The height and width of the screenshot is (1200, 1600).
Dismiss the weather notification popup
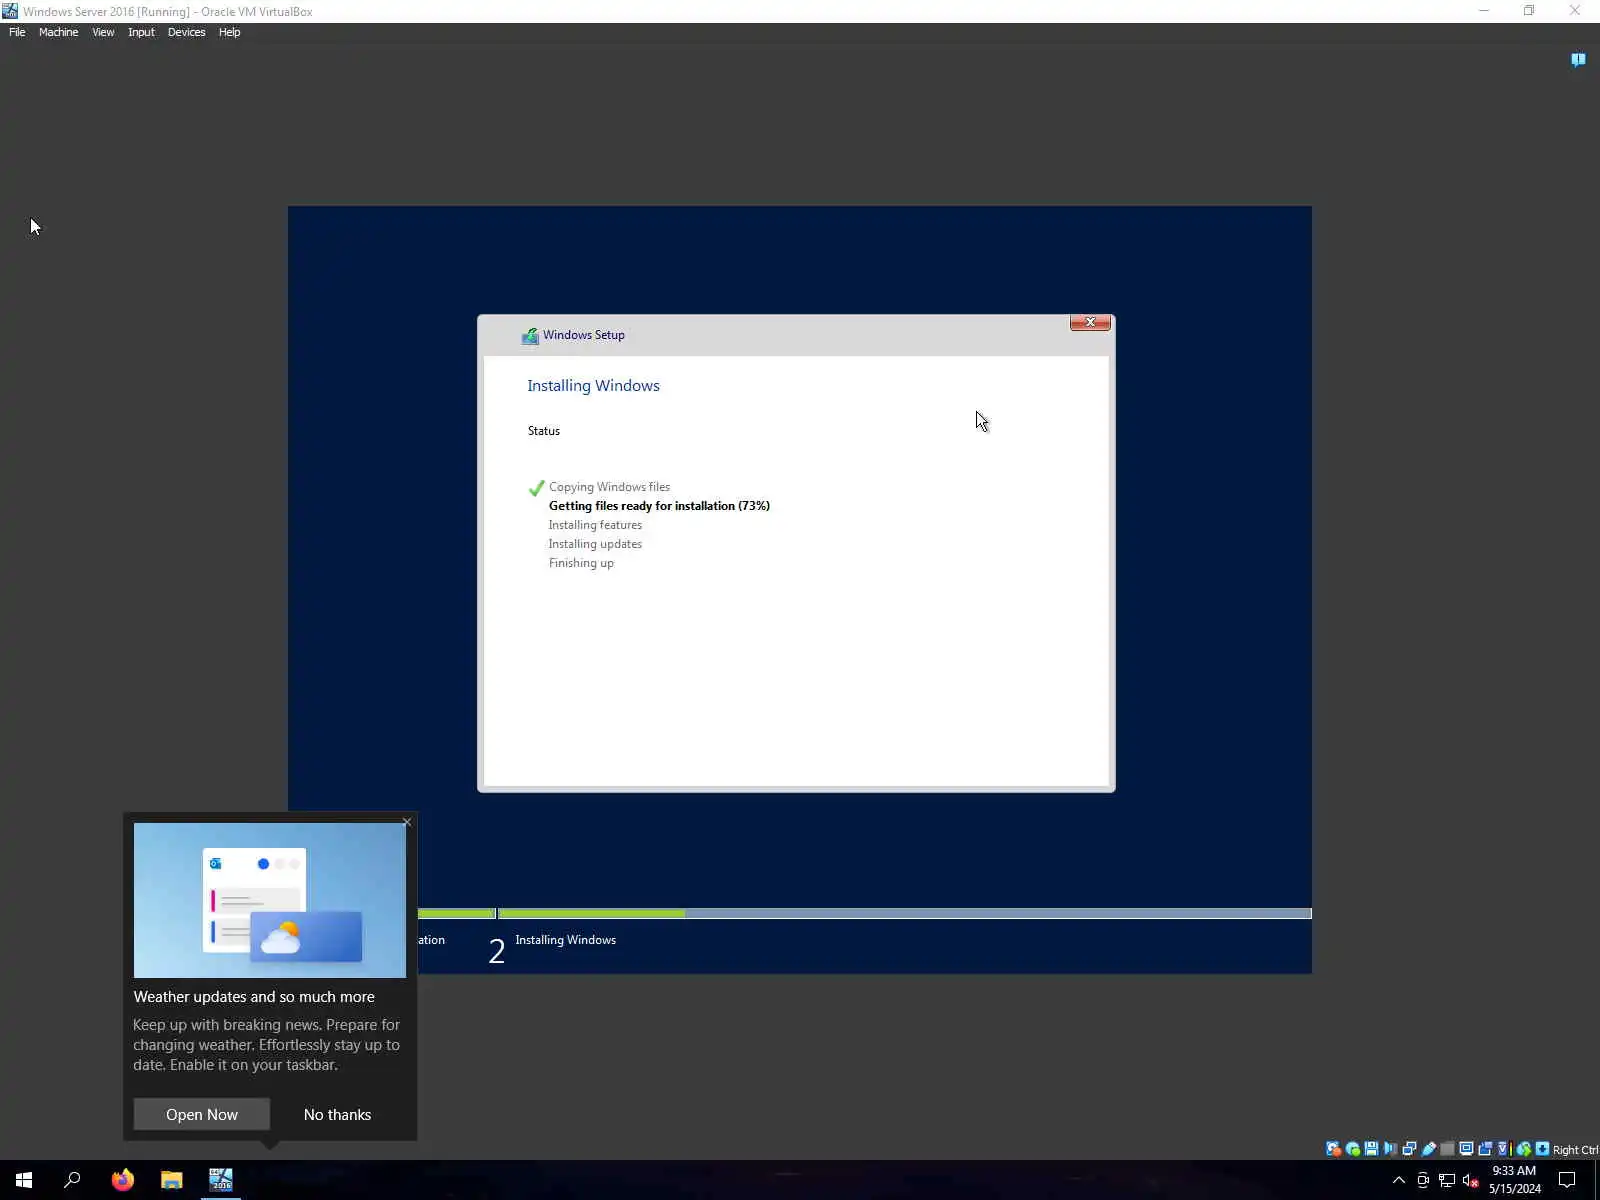tap(406, 822)
